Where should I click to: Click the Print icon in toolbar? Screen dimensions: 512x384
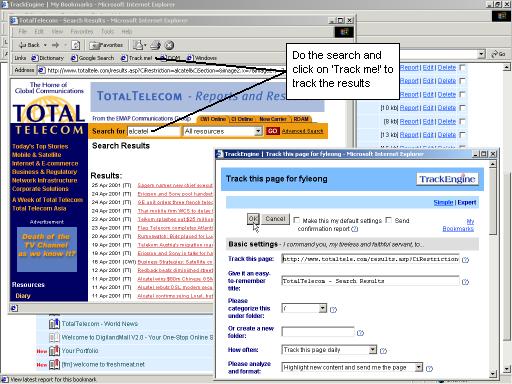(x=155, y=45)
